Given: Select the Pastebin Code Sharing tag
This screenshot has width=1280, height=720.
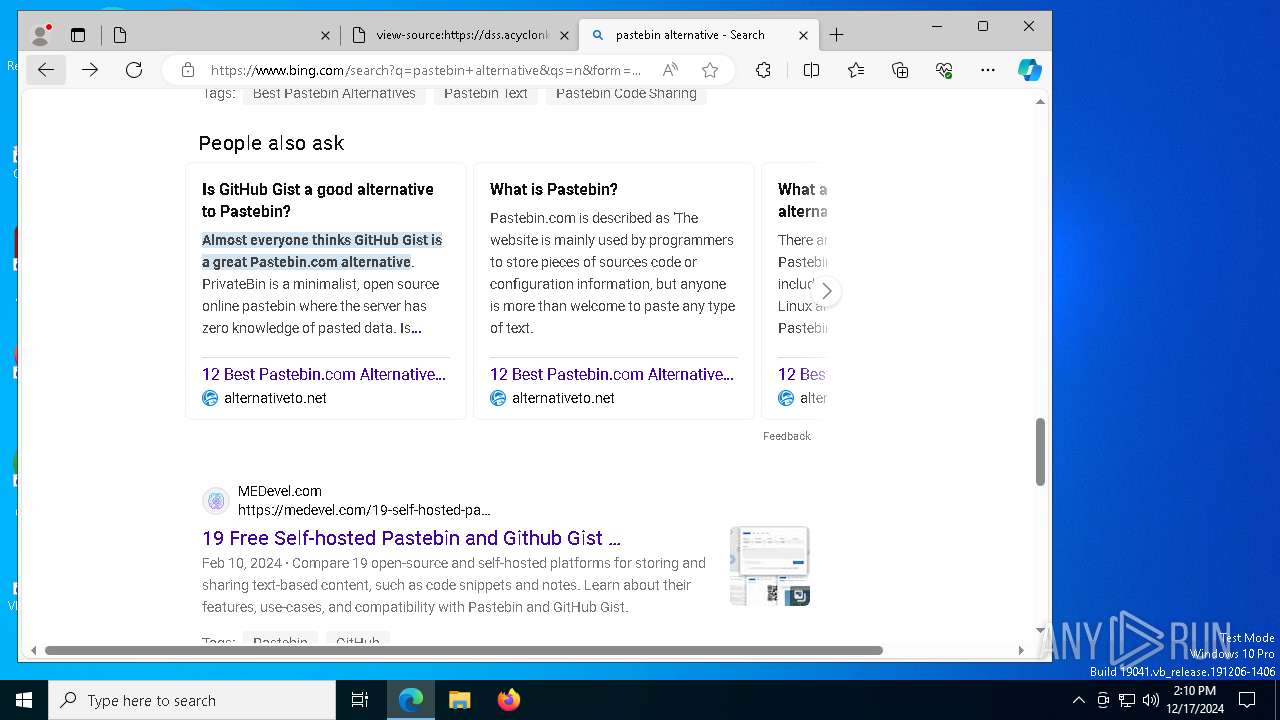Looking at the screenshot, I should click(x=626, y=93).
